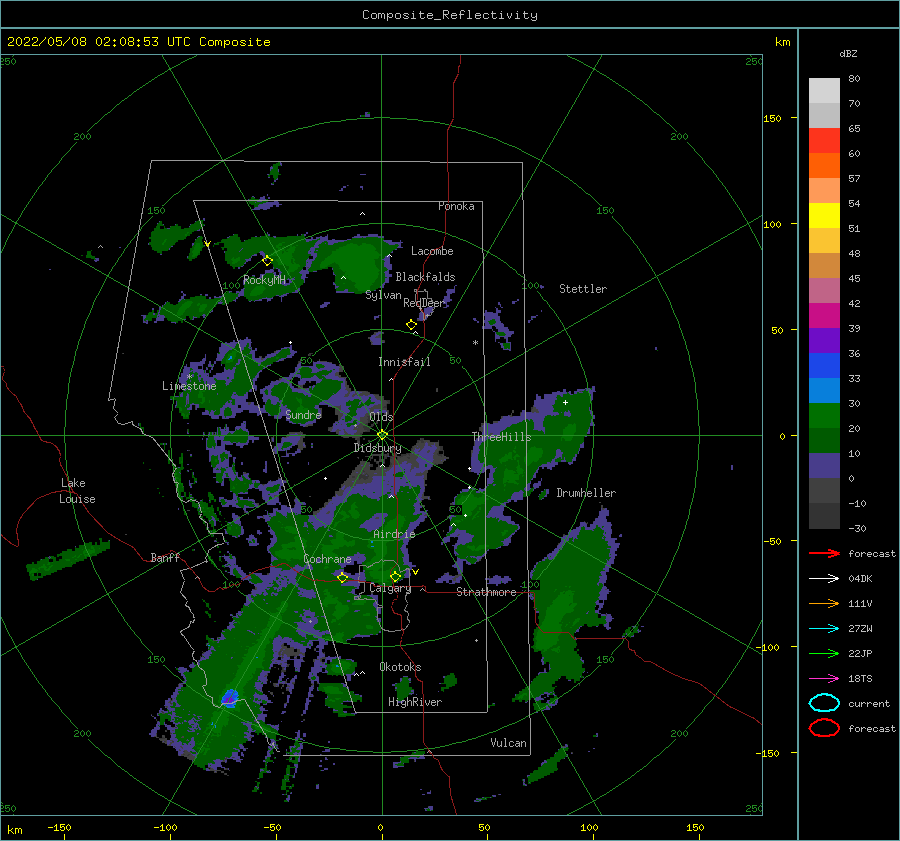
Task: Click the magenta 18TS arrow icon
Action: (824, 679)
